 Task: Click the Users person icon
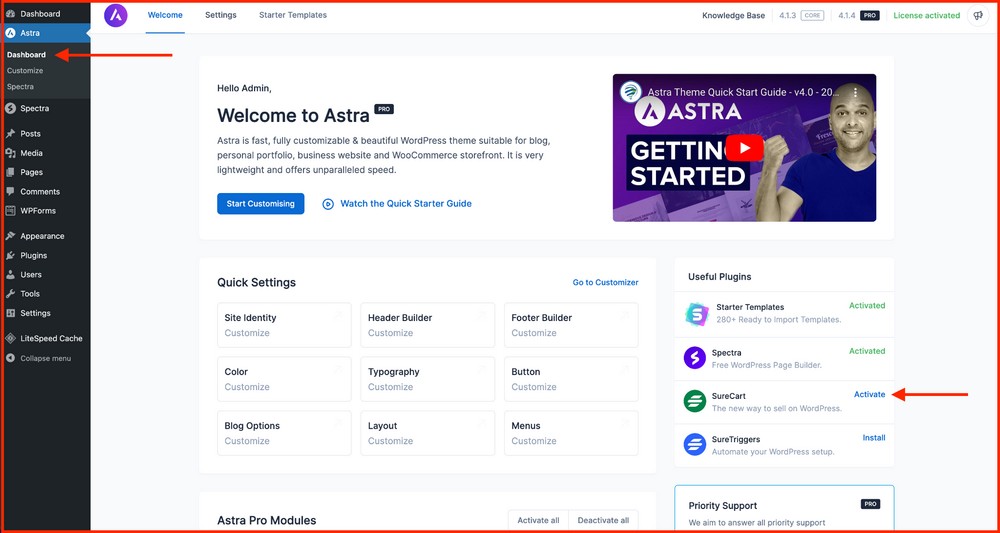pyautogui.click(x=10, y=275)
